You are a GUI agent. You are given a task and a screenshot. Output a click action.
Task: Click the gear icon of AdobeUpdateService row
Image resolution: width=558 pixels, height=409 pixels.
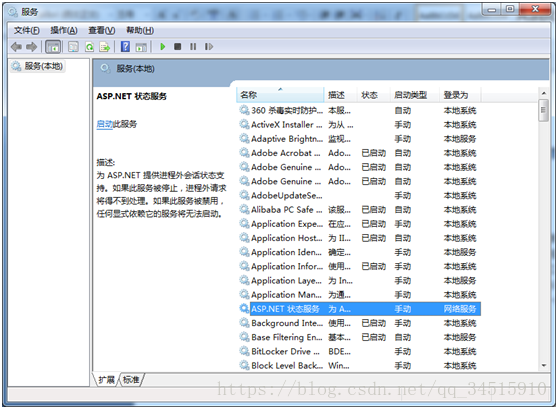[x=244, y=195]
